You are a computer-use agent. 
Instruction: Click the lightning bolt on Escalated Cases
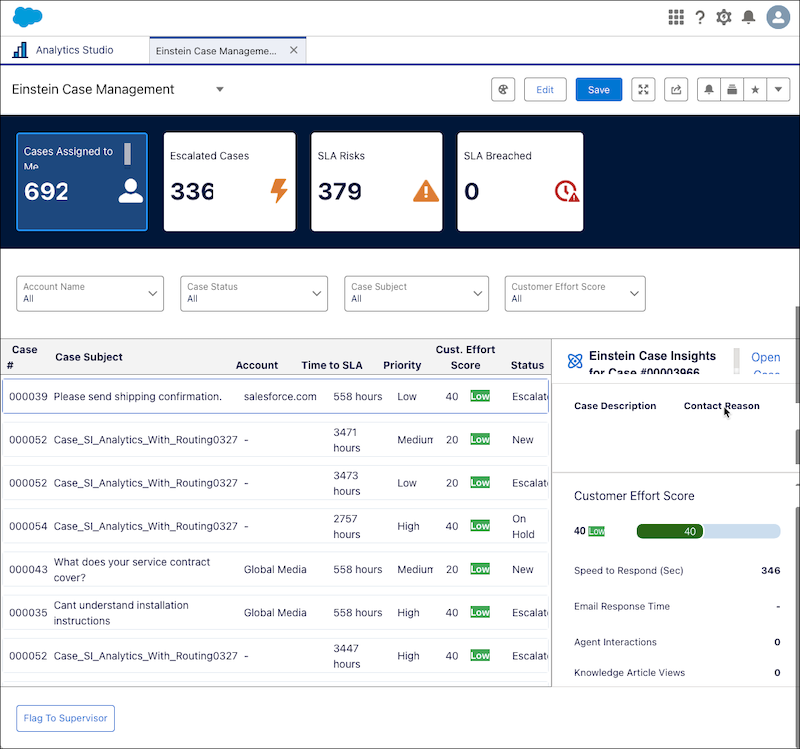pyautogui.click(x=279, y=191)
